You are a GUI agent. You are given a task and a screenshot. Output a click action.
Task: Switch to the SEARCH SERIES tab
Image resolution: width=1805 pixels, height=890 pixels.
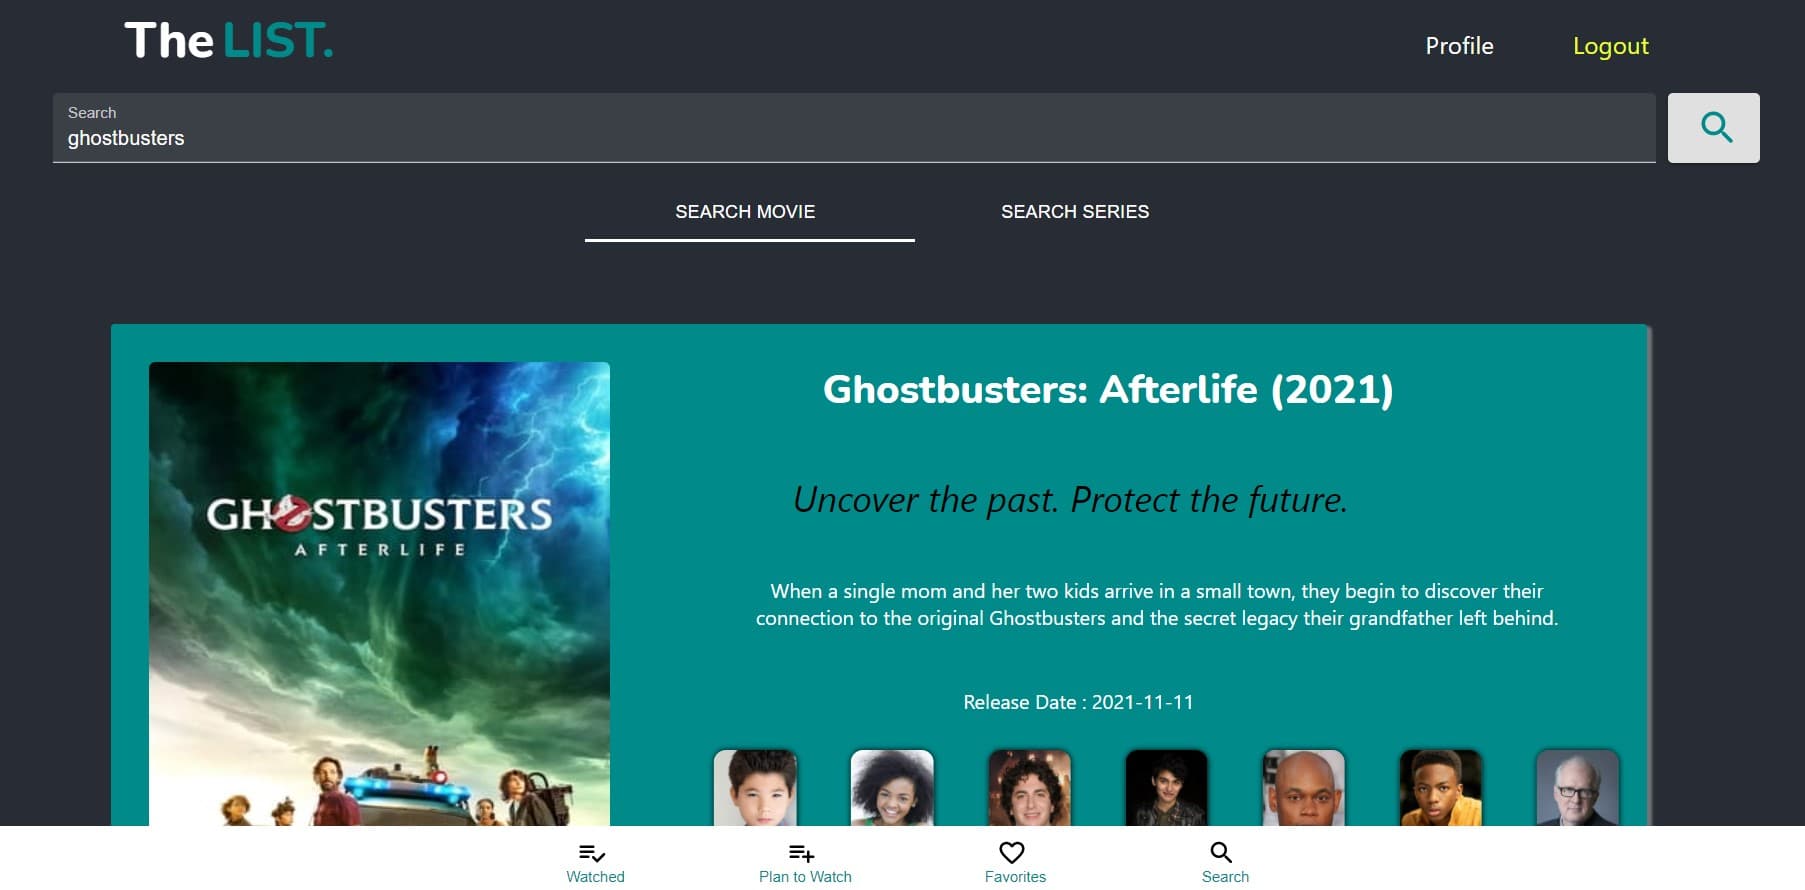(x=1075, y=212)
